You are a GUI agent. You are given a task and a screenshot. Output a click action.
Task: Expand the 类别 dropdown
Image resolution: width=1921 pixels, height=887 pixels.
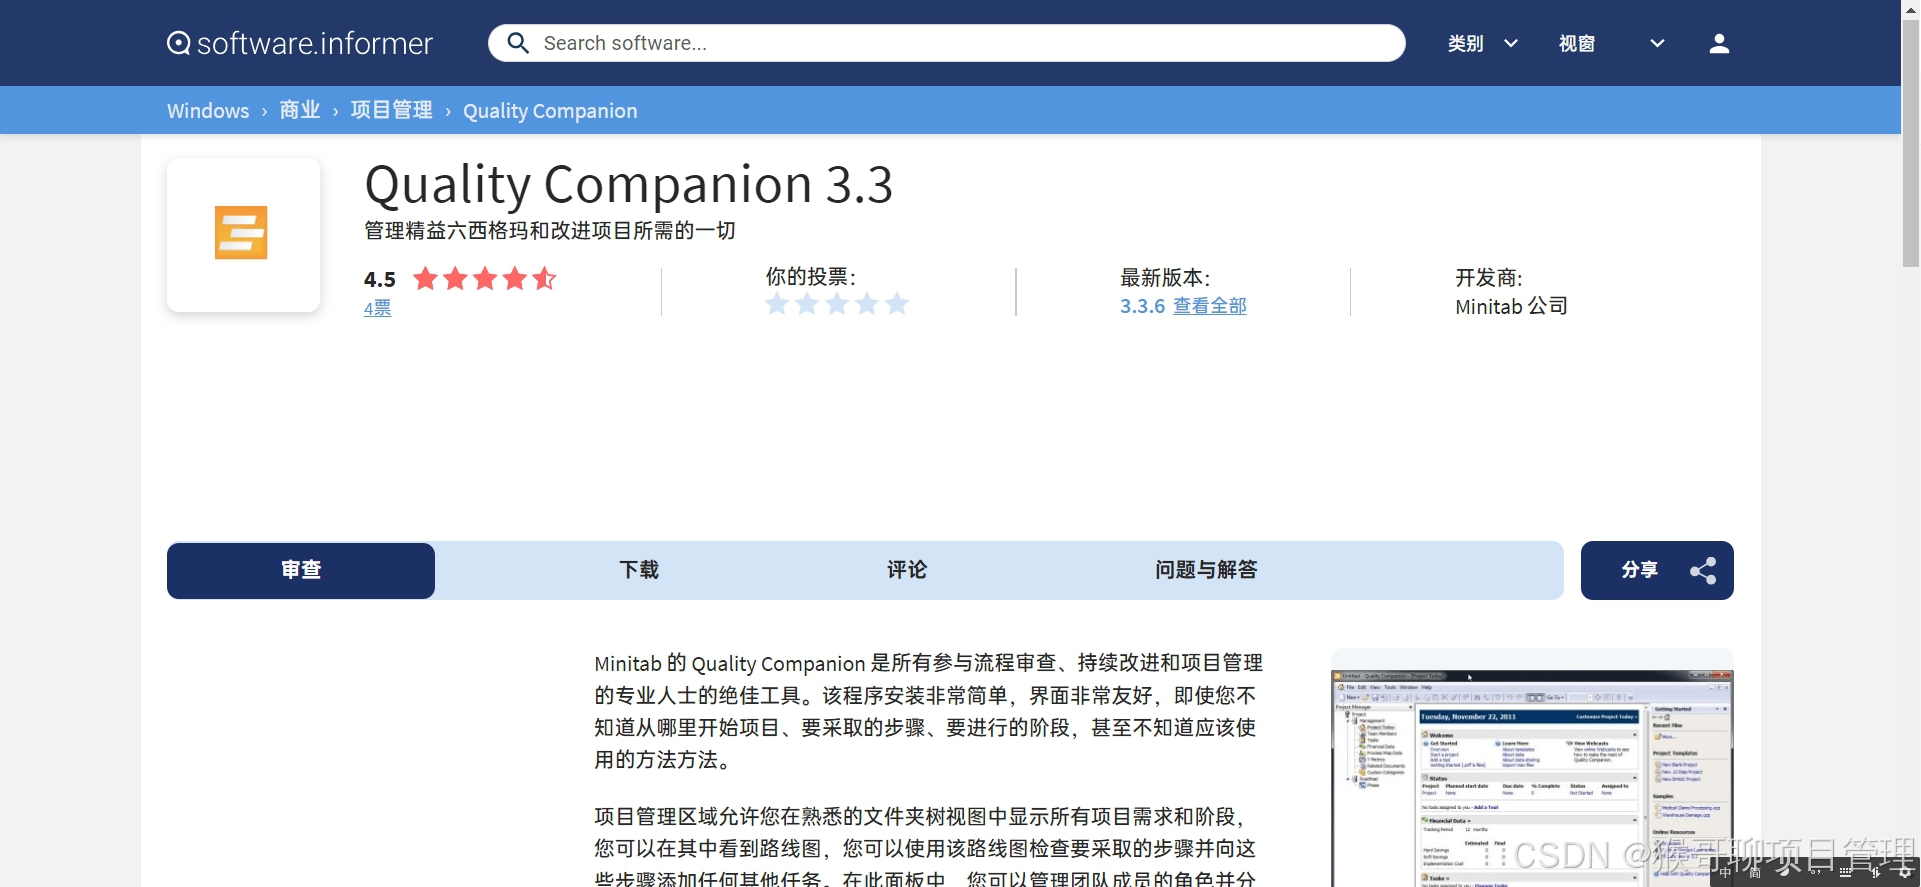tap(1483, 43)
